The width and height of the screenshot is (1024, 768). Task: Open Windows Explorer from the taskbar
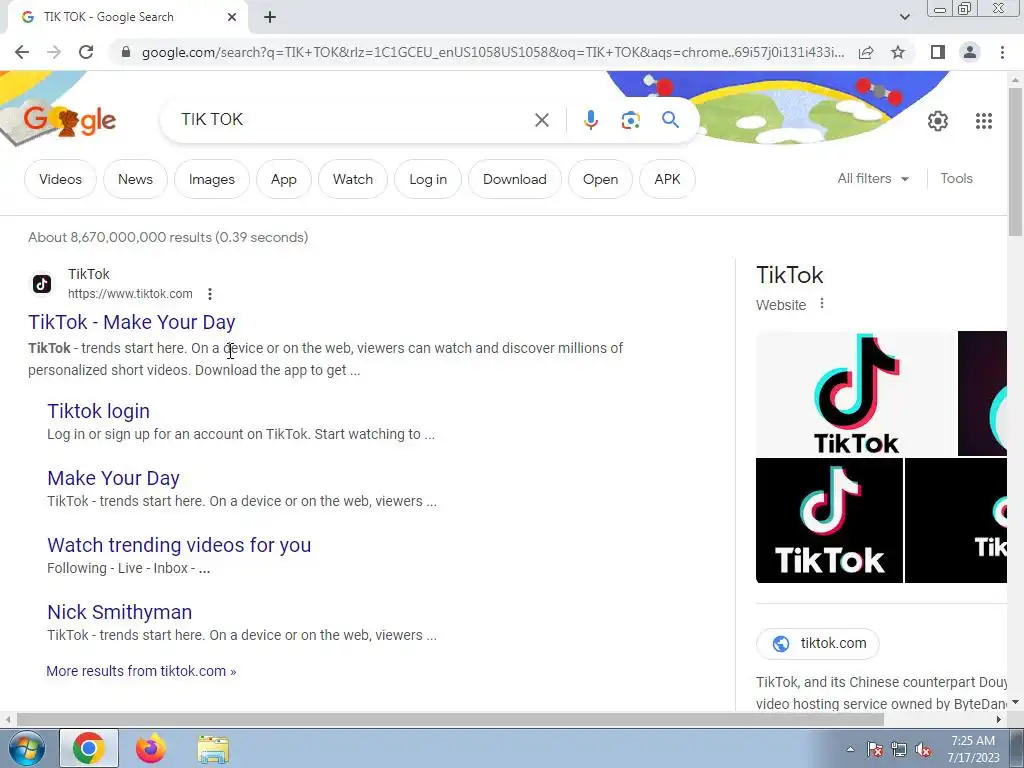[213, 749]
